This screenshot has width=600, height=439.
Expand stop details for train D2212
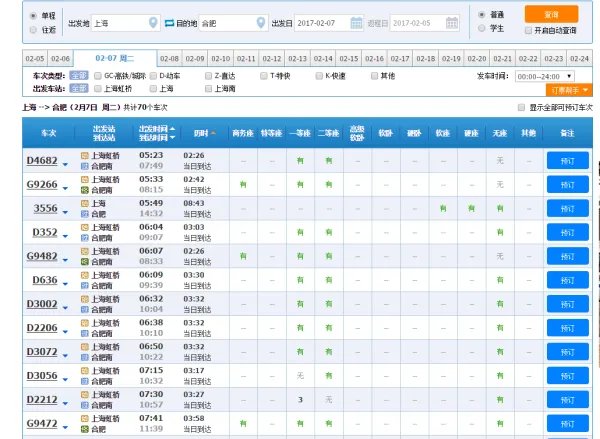coord(65,403)
